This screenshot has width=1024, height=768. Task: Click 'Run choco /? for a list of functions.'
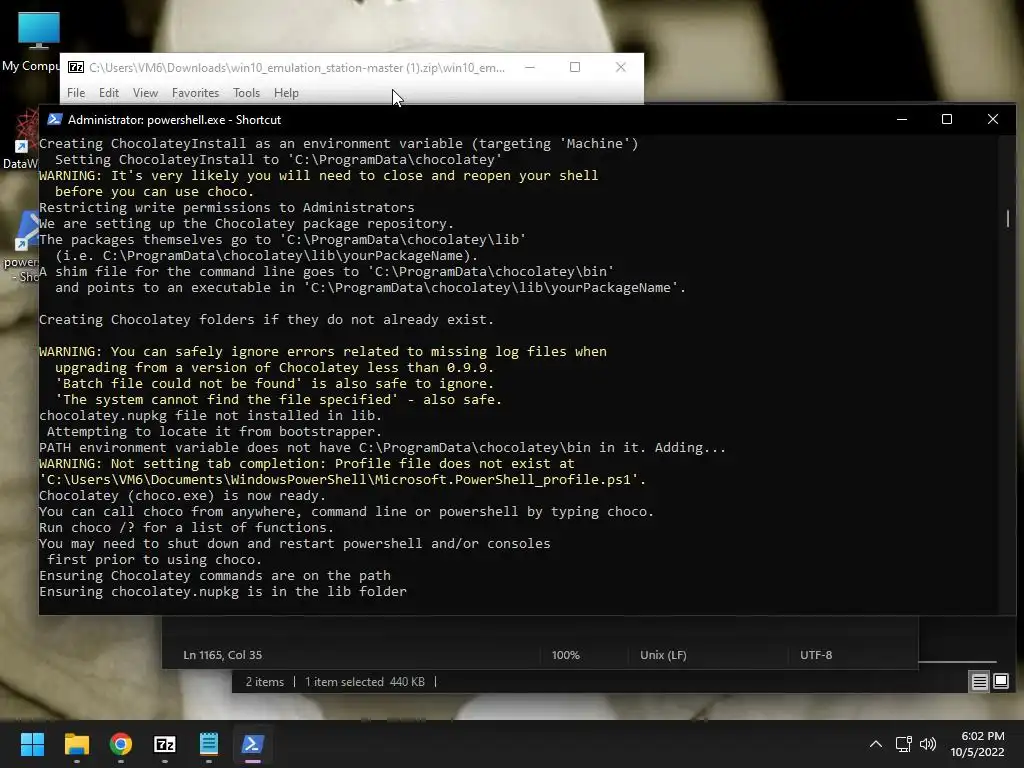pyautogui.click(x=186, y=528)
